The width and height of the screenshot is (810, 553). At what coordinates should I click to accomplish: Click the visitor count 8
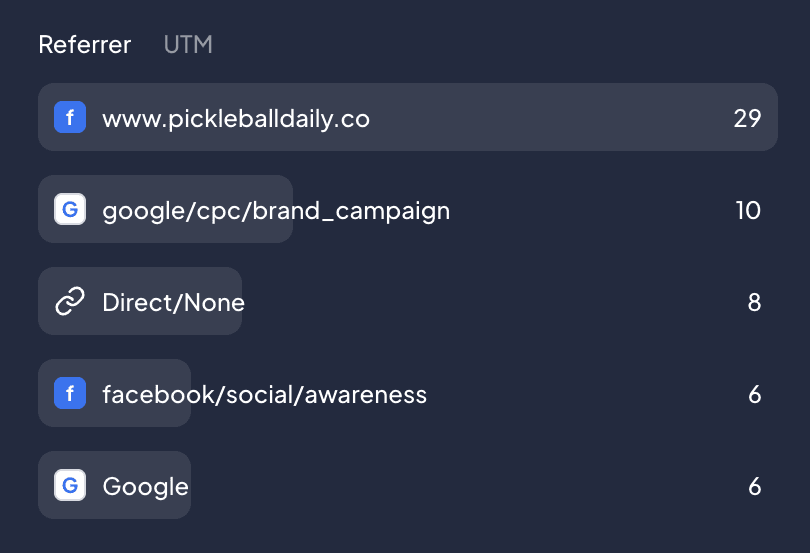[755, 303]
